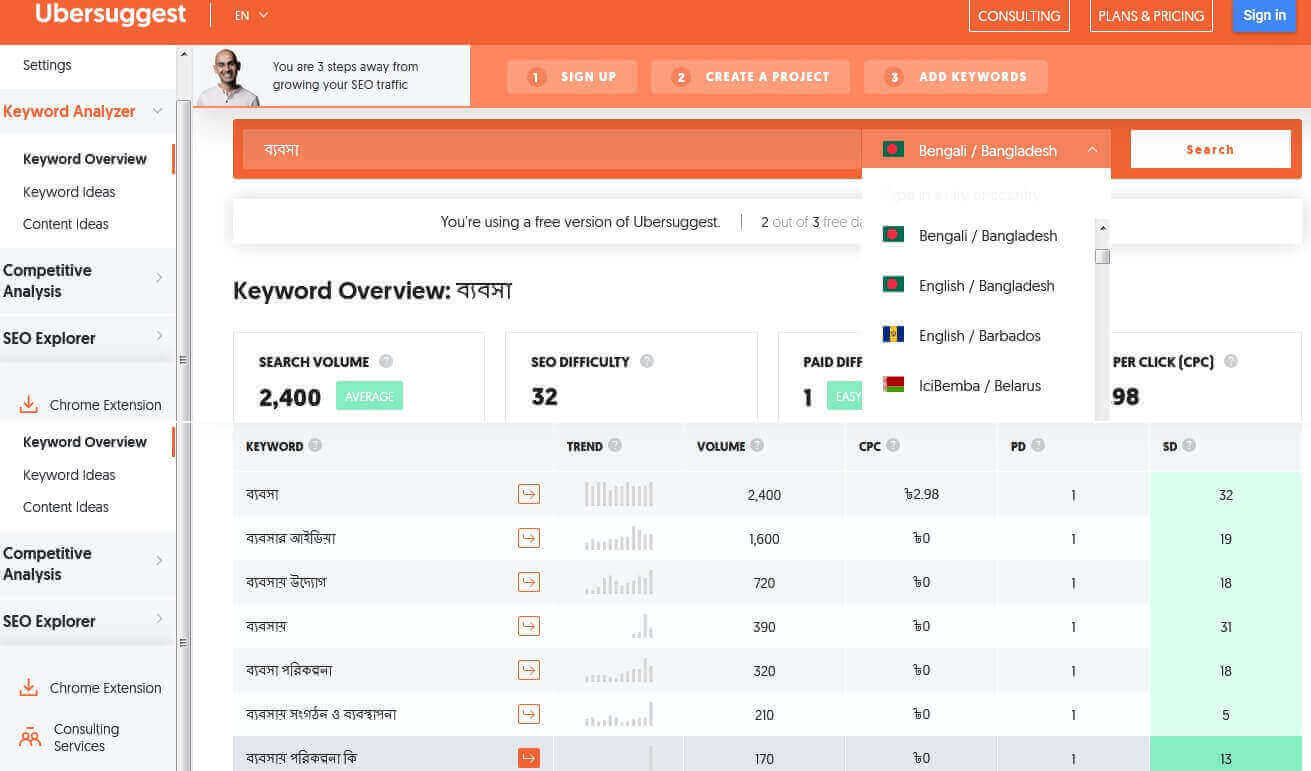This screenshot has height=771, width=1311.
Task: Open lower Keyword Ideas sidebar item
Action: tap(69, 475)
